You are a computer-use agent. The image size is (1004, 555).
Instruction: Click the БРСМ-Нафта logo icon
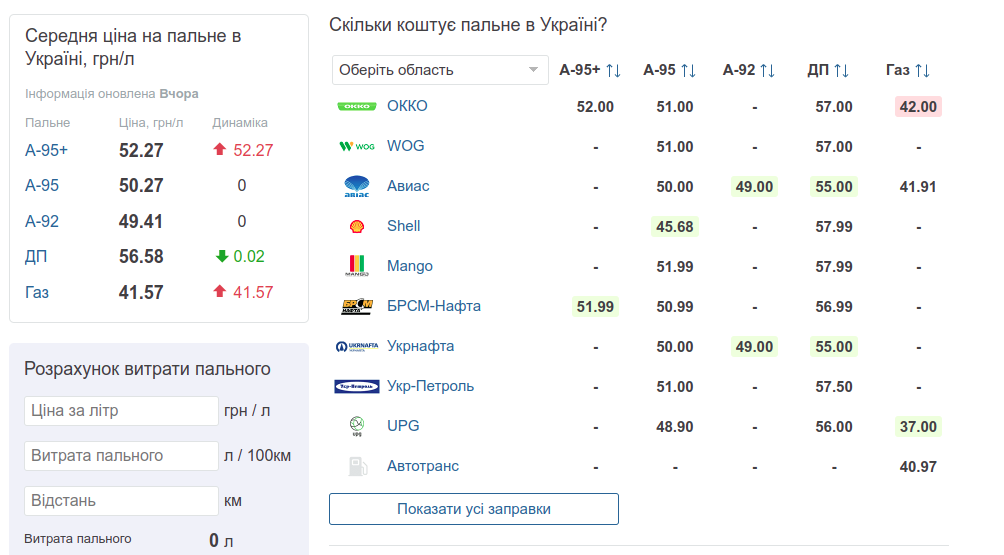coord(356,306)
